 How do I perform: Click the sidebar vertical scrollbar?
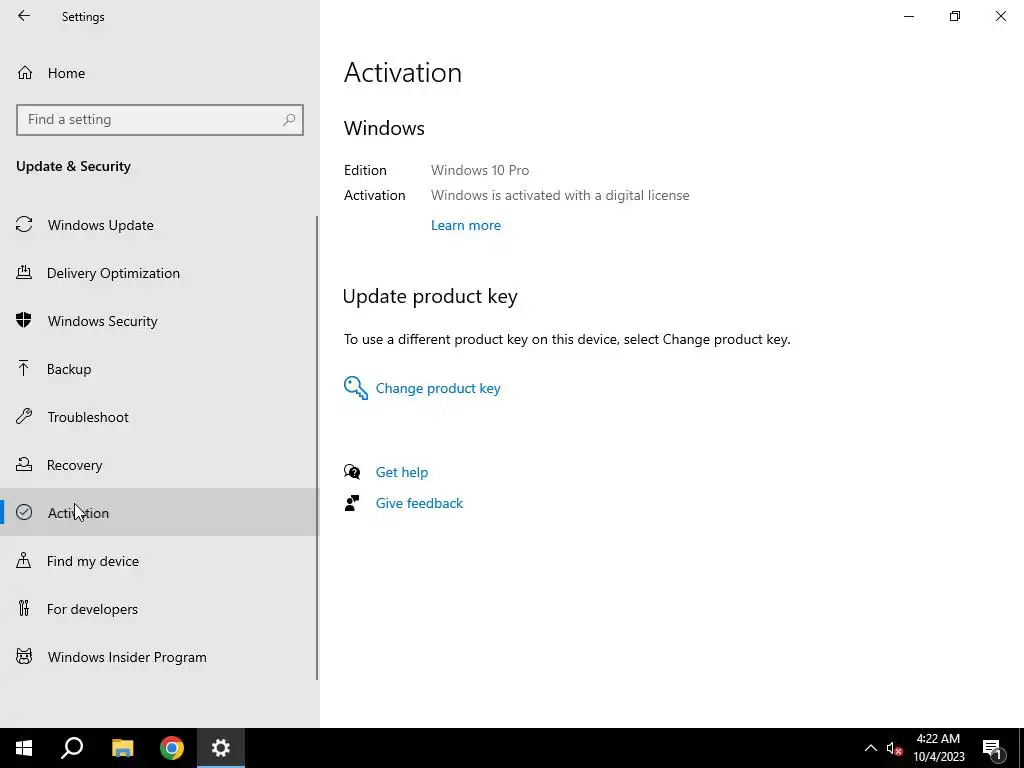pos(317,447)
